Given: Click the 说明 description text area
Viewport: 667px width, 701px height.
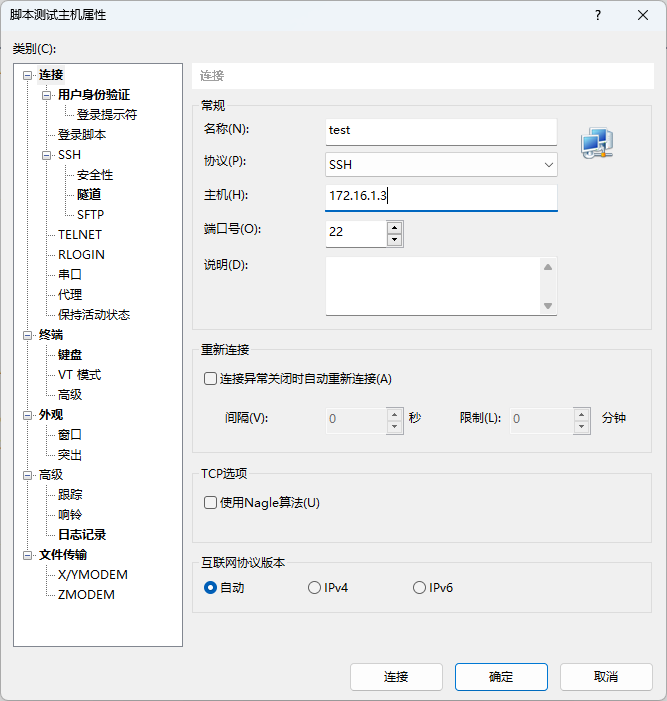Looking at the screenshot, I should point(441,286).
